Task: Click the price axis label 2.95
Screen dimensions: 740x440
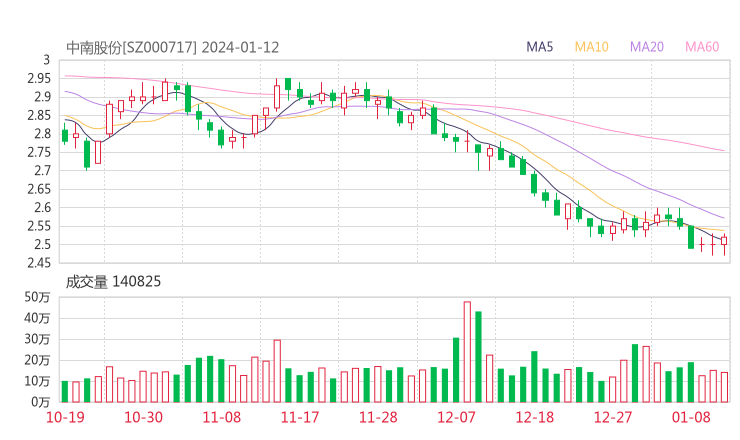Action: [x=39, y=79]
